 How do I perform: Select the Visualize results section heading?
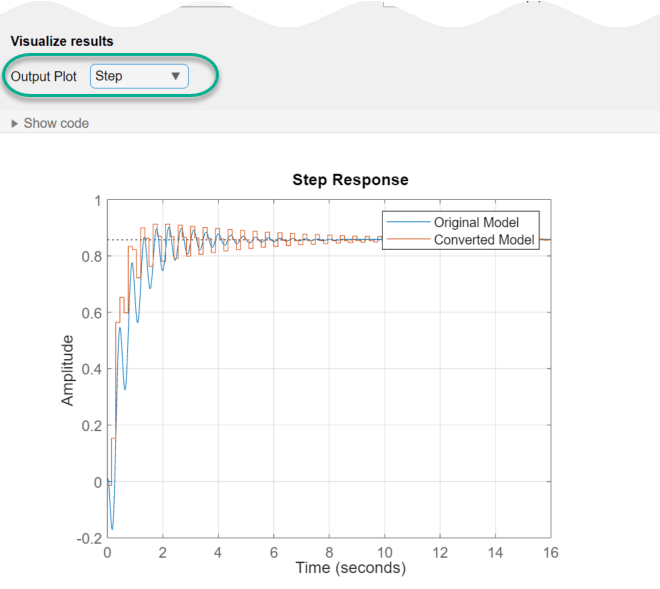tap(62, 41)
